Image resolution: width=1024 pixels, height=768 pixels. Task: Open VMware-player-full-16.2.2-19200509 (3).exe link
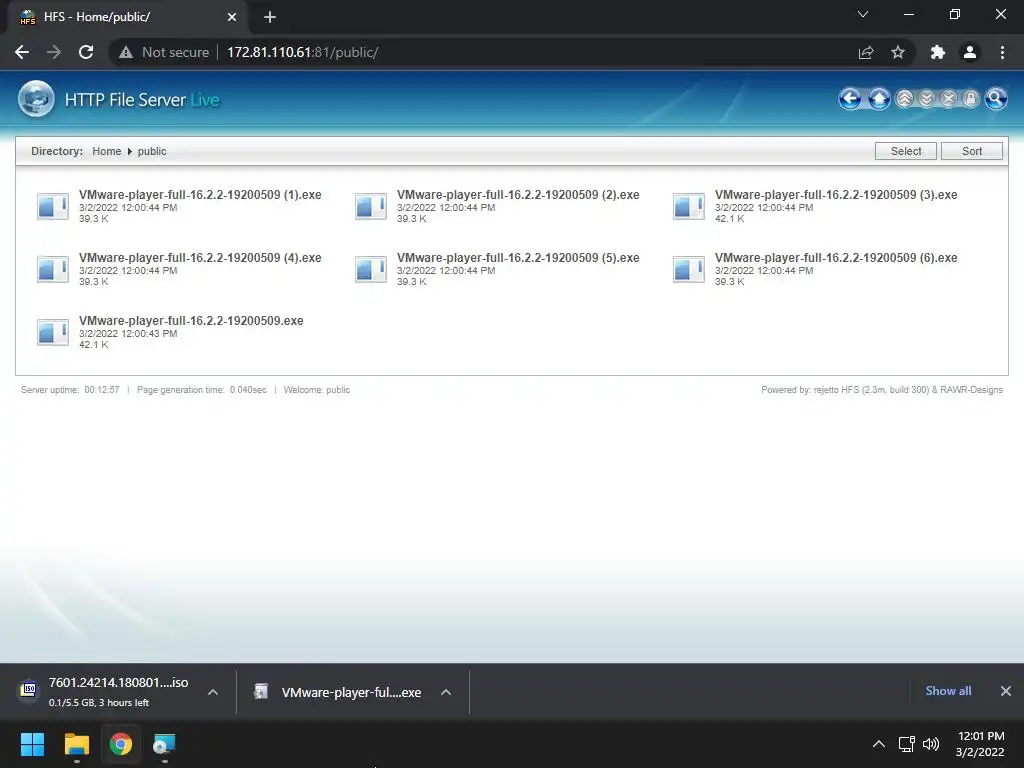pos(836,195)
